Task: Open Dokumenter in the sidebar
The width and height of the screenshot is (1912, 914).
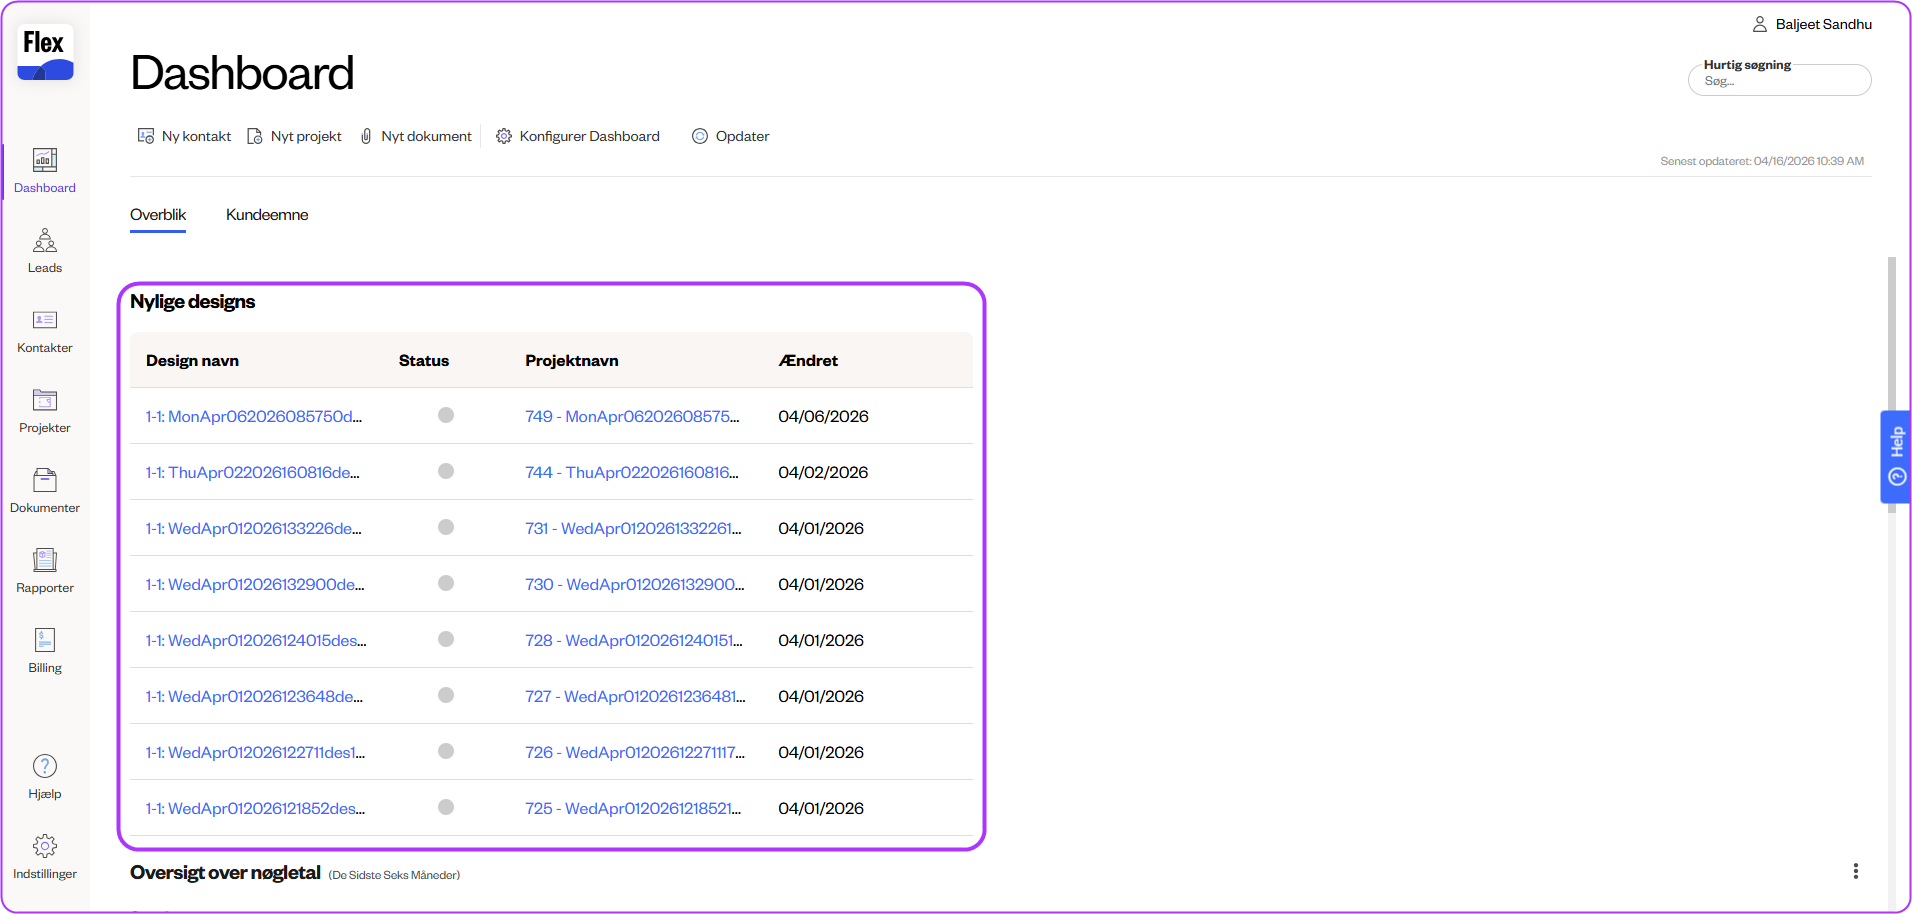Action: tap(45, 490)
